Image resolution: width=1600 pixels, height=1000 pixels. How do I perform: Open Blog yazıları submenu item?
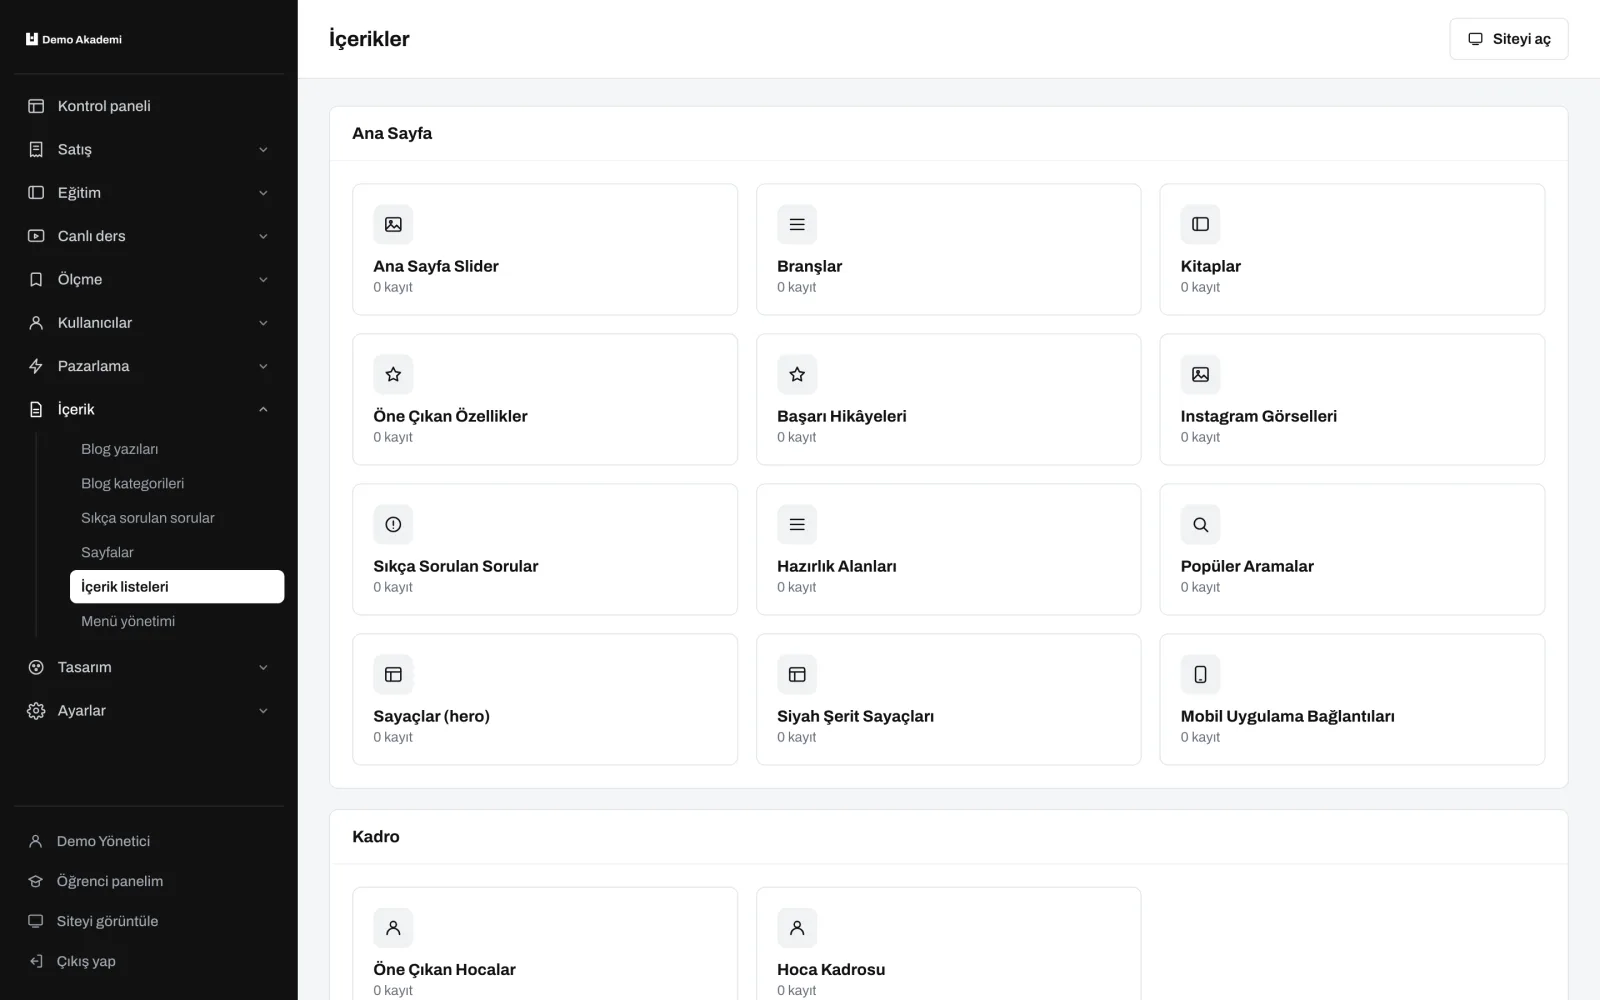[177, 449]
